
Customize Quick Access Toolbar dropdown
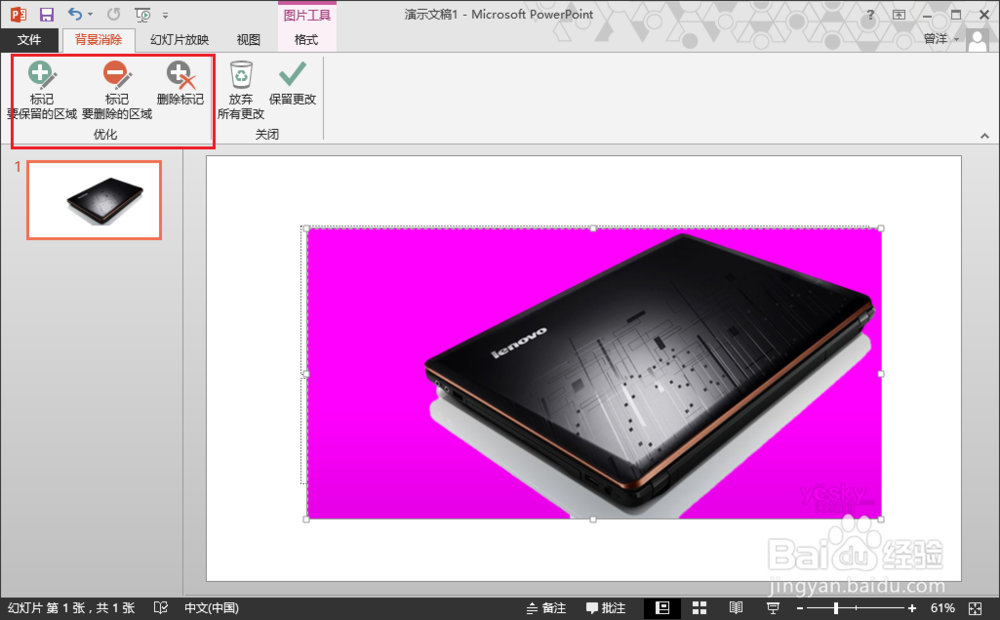pos(165,15)
